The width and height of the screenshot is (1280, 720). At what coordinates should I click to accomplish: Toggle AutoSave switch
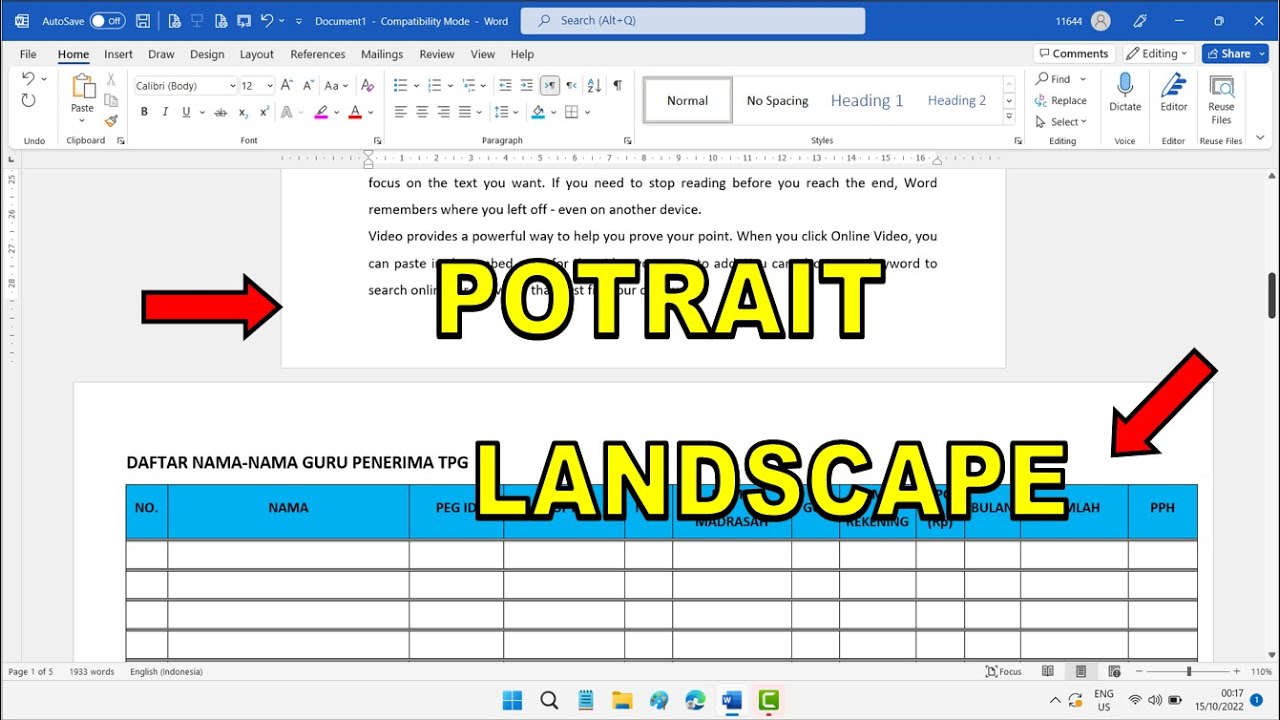[x=107, y=21]
